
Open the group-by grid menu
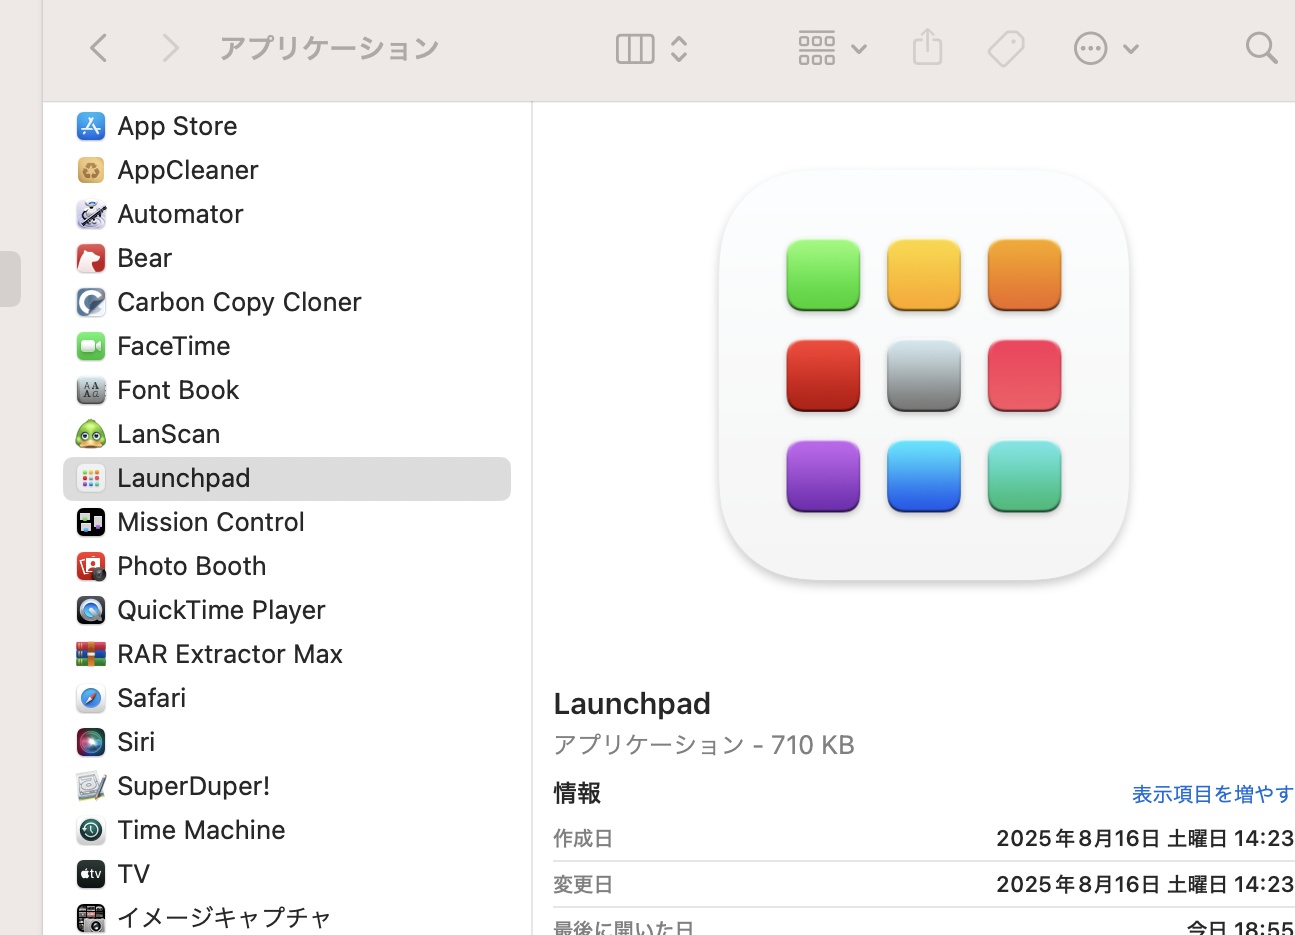pyautogui.click(x=832, y=48)
